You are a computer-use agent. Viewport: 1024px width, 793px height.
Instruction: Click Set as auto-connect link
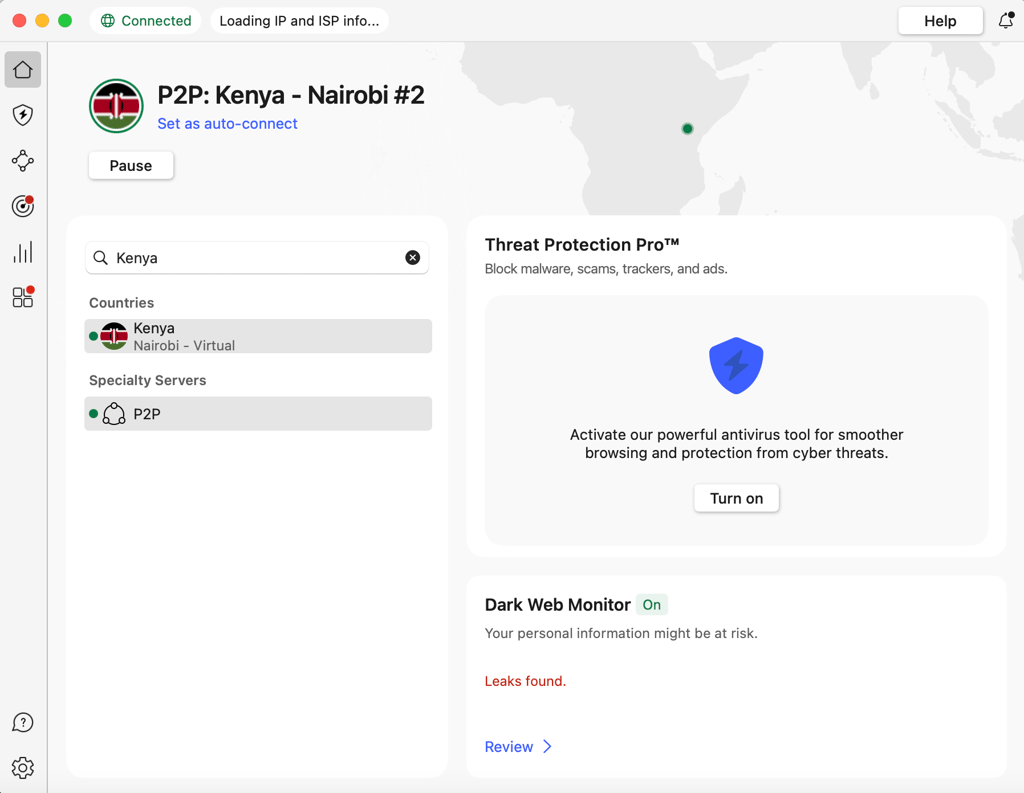(x=227, y=123)
